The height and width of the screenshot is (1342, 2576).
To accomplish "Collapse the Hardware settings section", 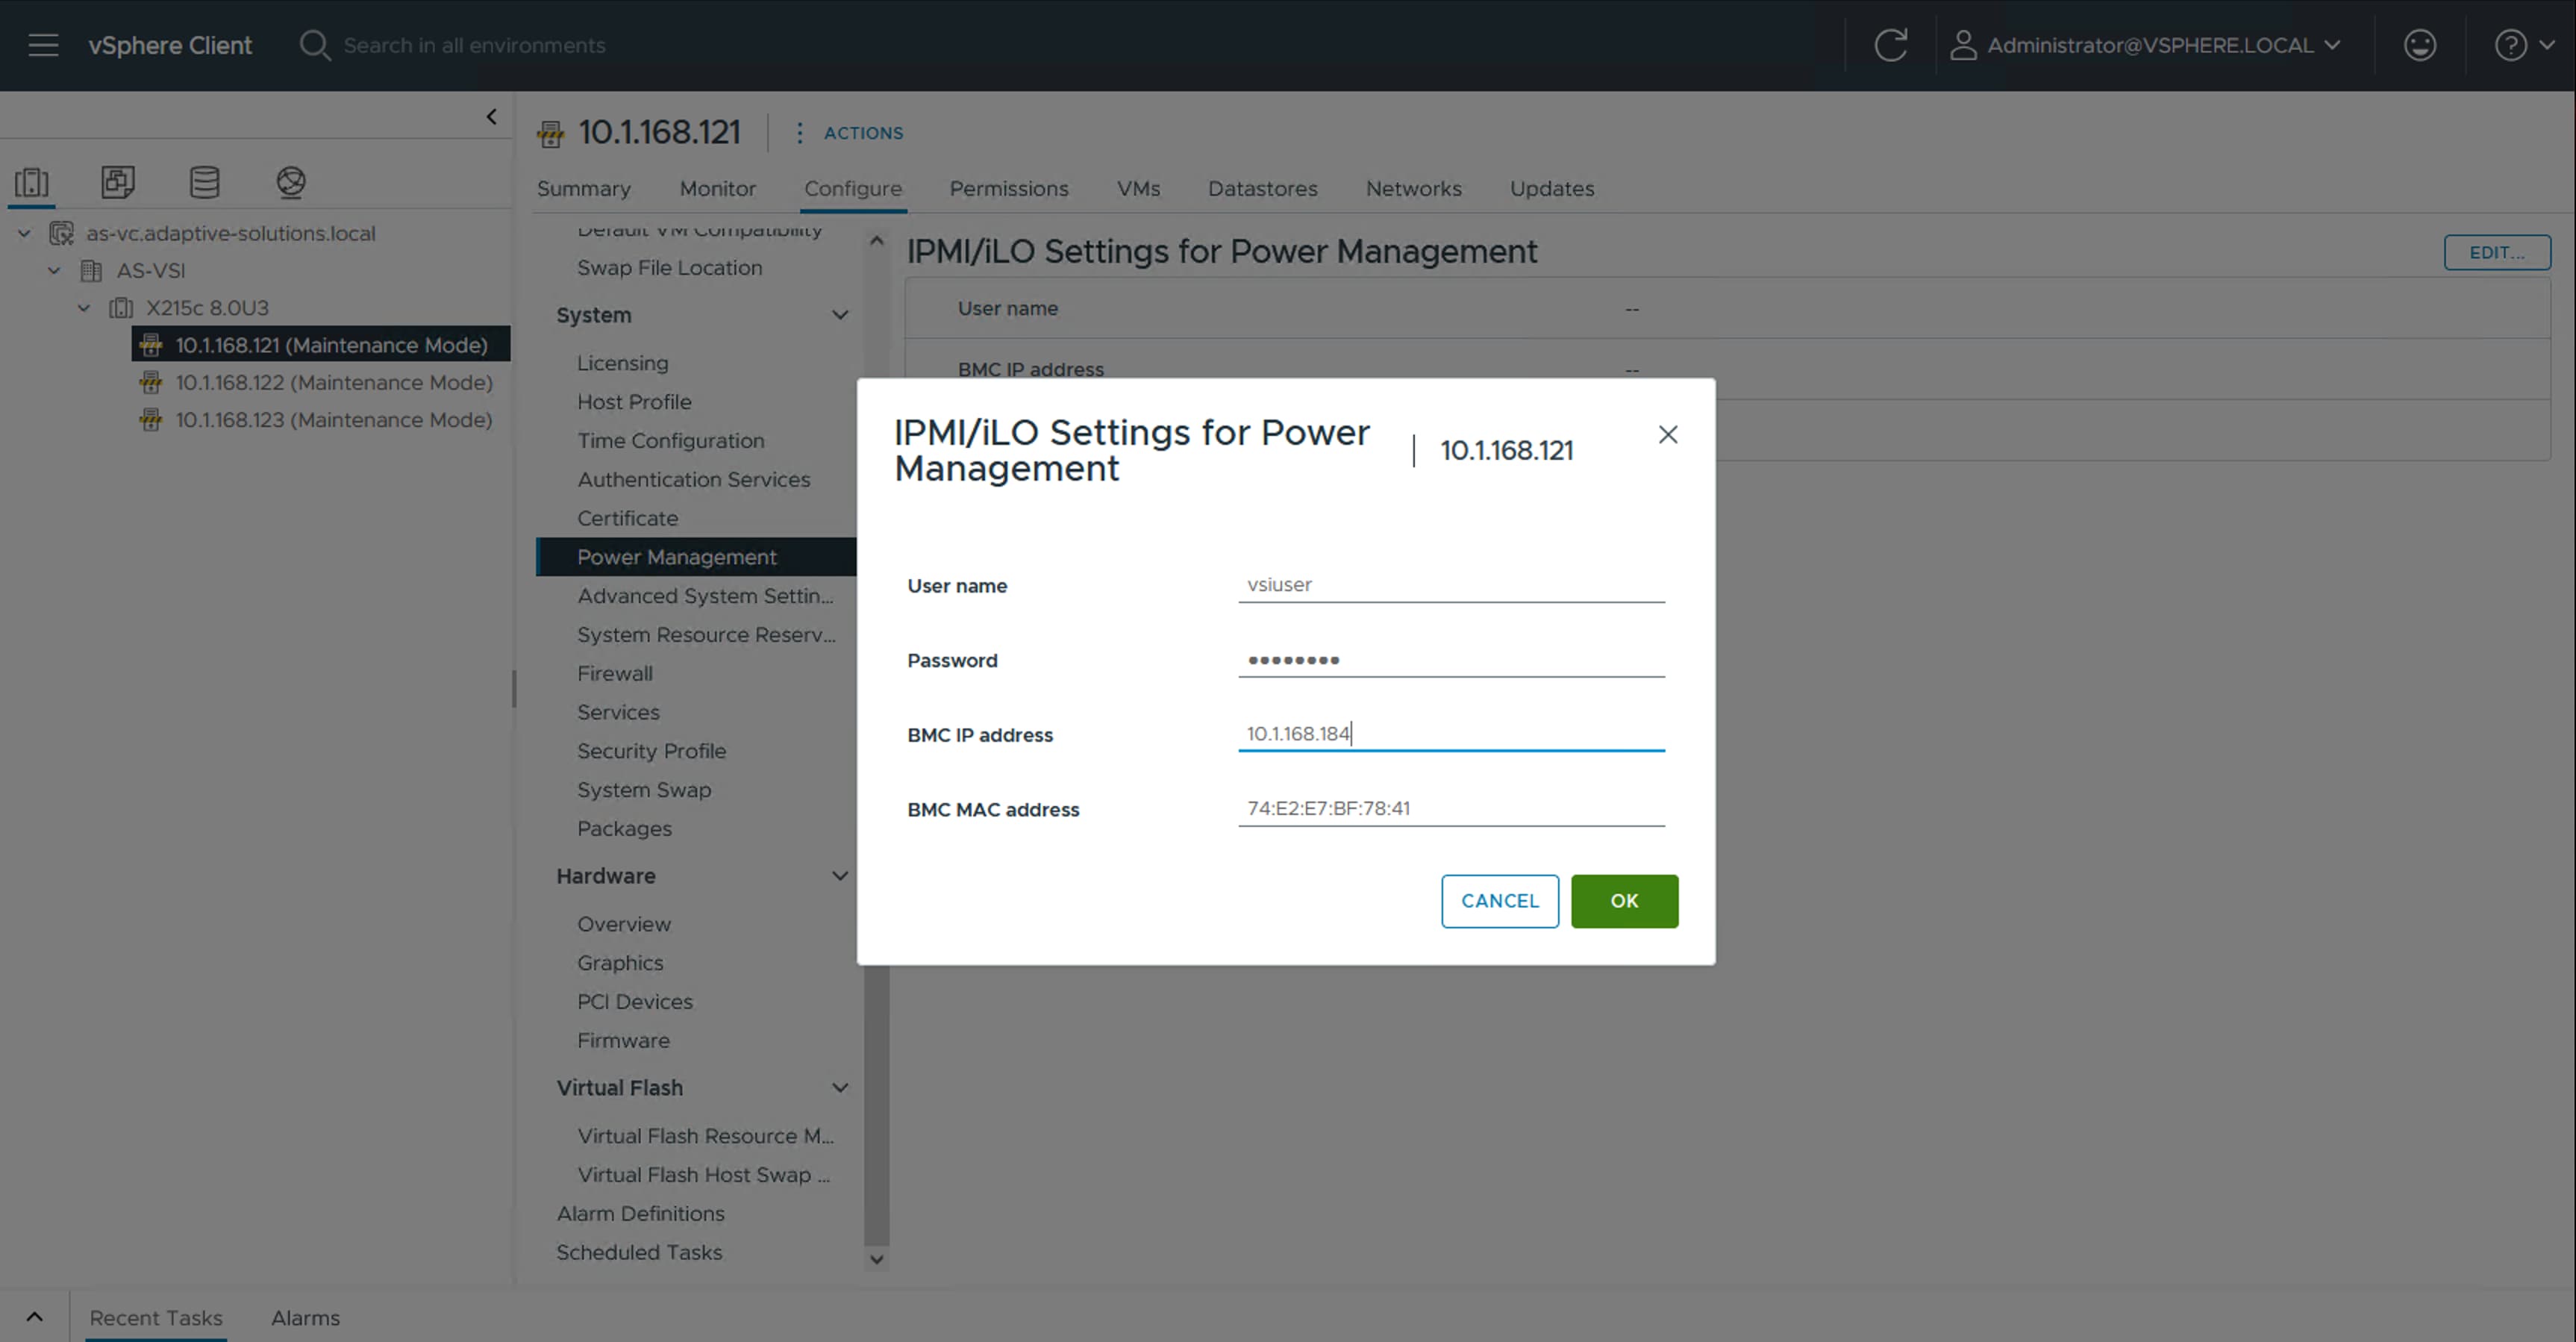I will (x=840, y=876).
